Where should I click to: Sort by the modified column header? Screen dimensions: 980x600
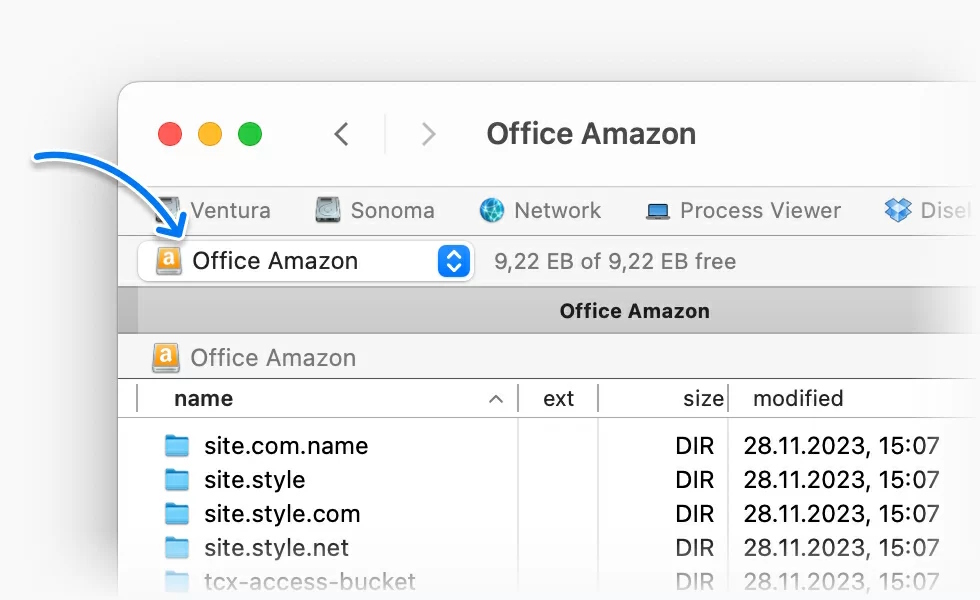click(798, 399)
